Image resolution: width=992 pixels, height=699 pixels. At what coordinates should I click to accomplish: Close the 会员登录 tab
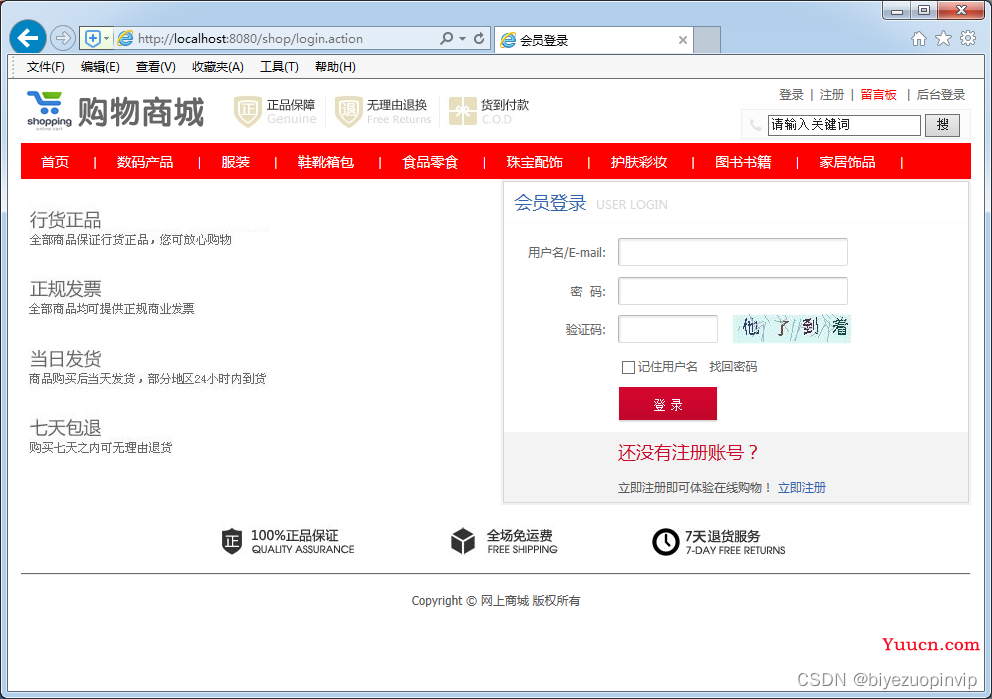pyautogui.click(x=683, y=40)
